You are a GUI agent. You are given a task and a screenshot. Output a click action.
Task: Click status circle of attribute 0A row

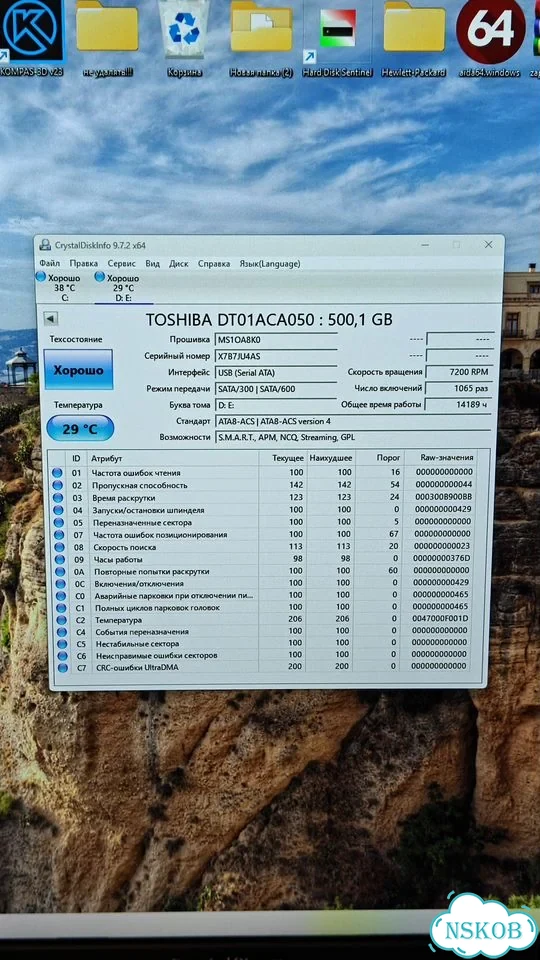pyautogui.click(x=59, y=571)
